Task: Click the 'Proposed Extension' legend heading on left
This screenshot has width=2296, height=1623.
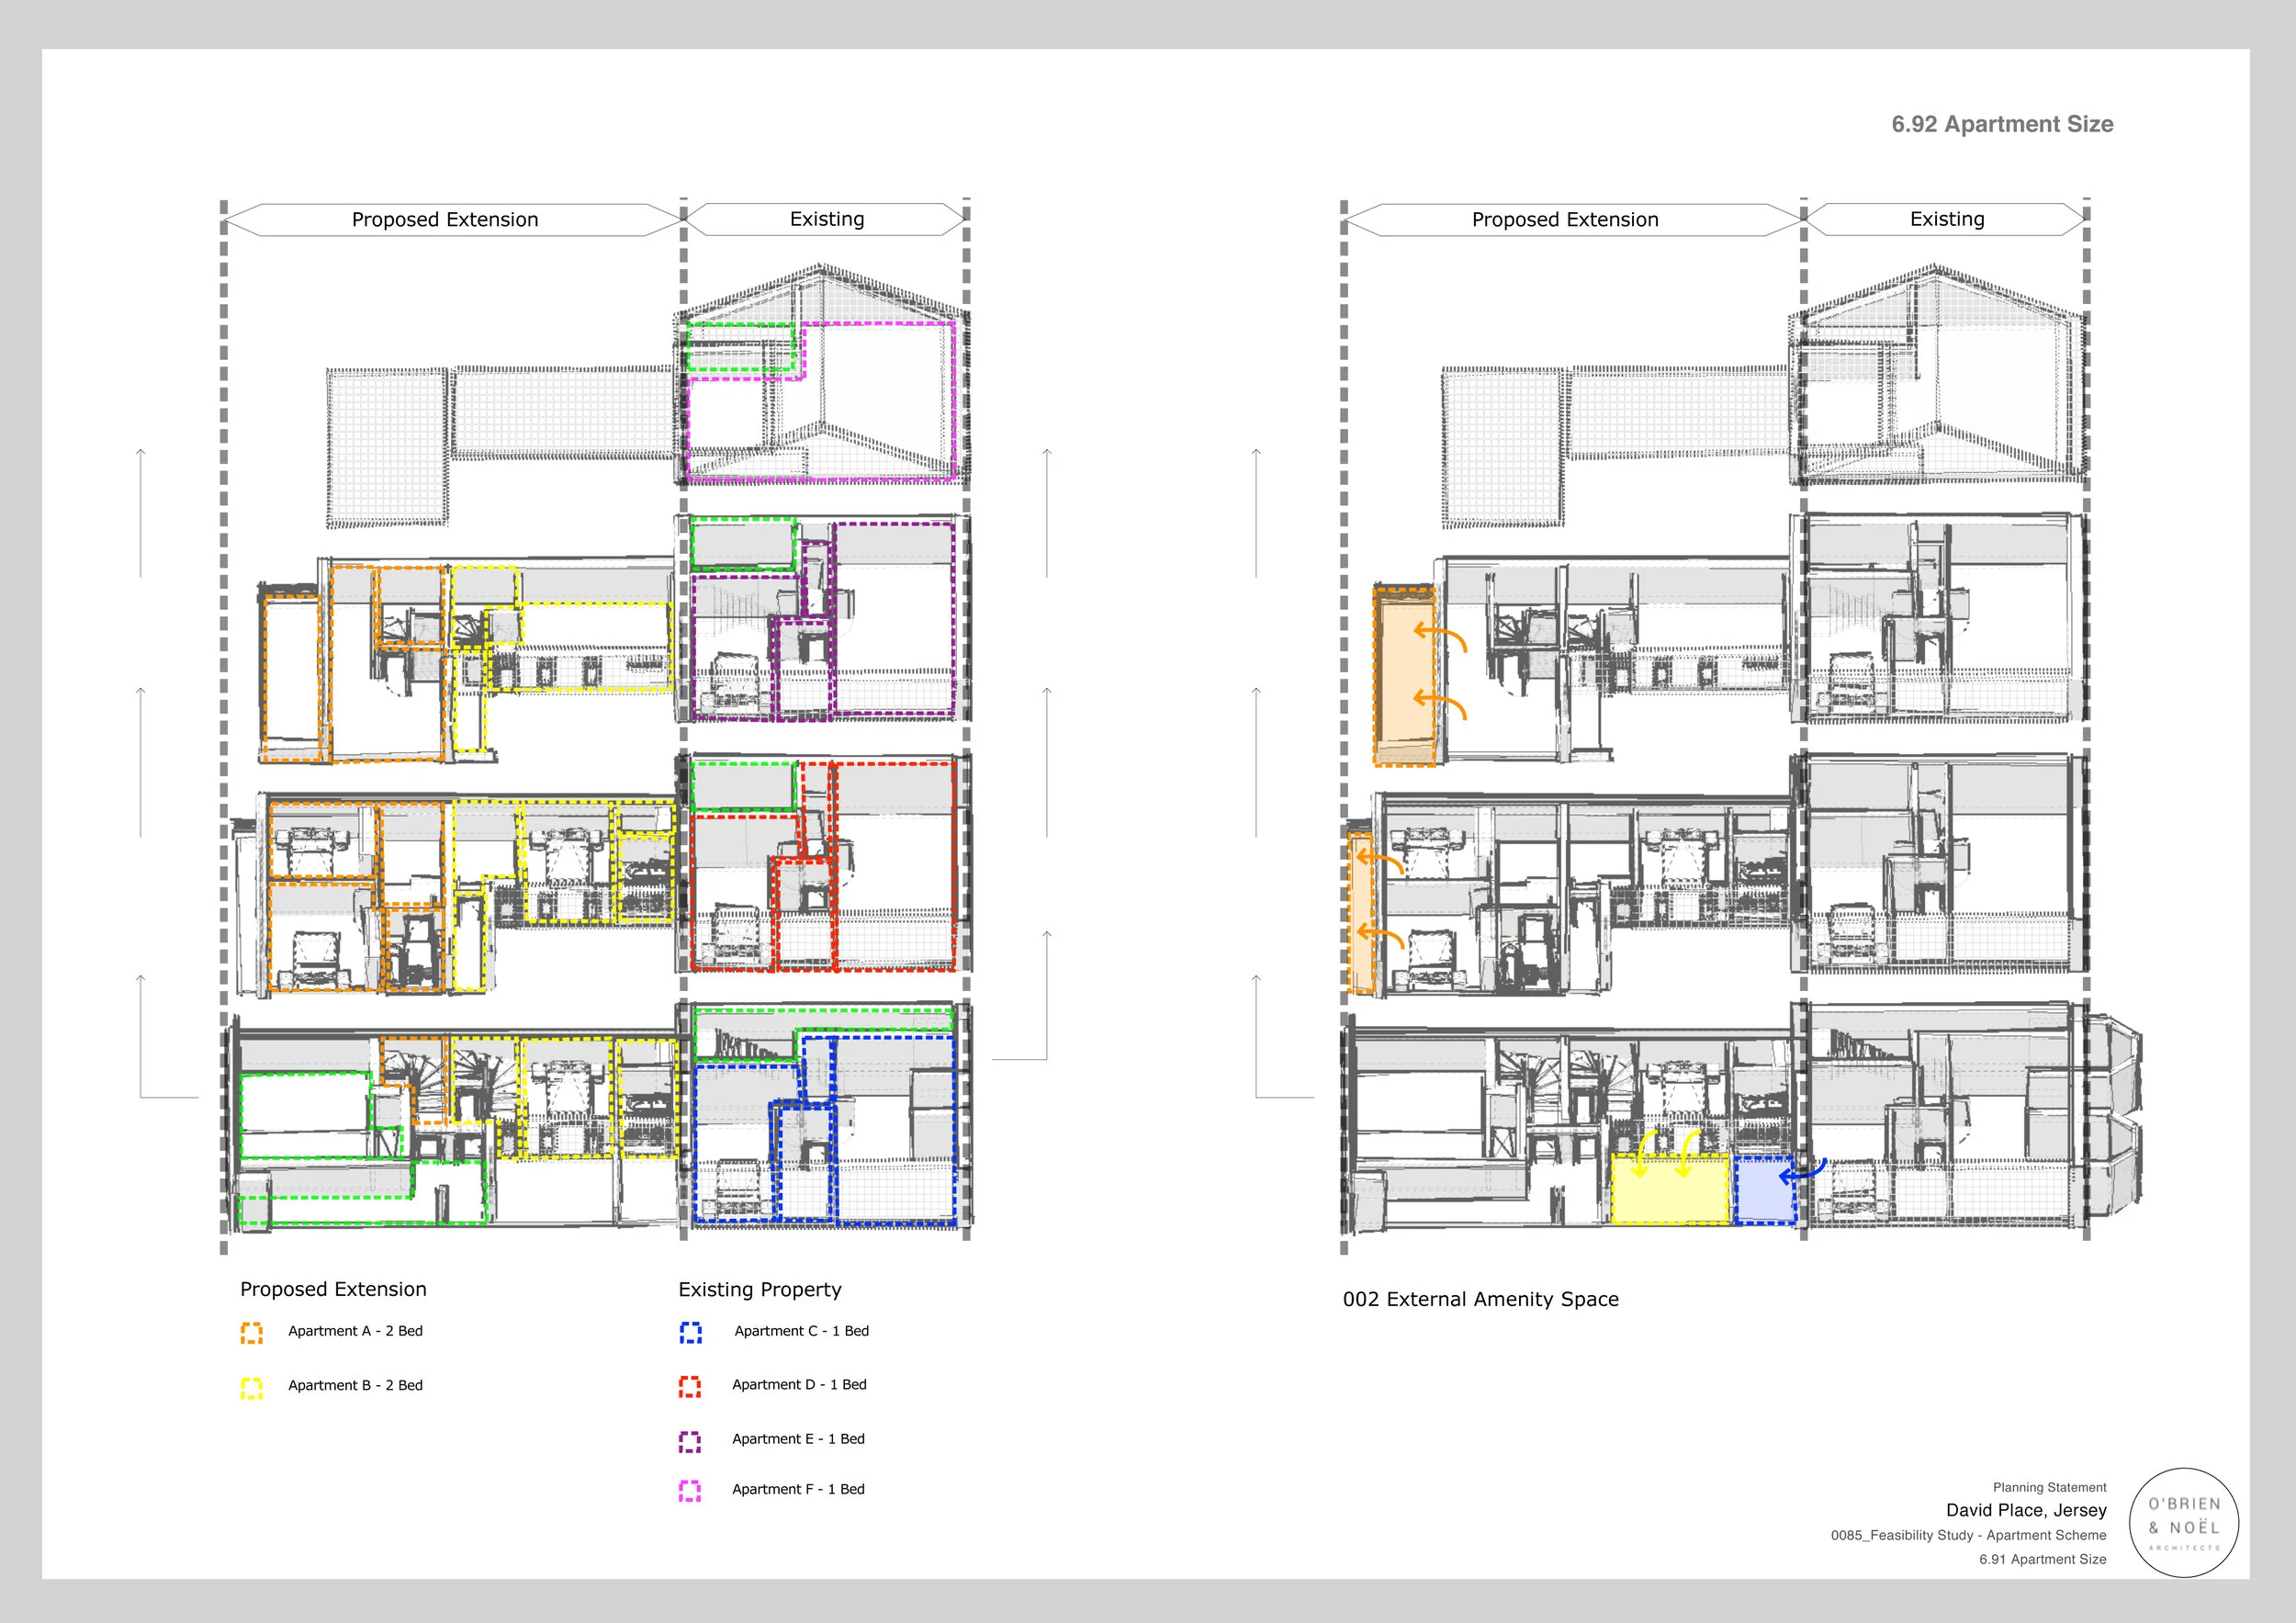Action: tap(333, 1289)
